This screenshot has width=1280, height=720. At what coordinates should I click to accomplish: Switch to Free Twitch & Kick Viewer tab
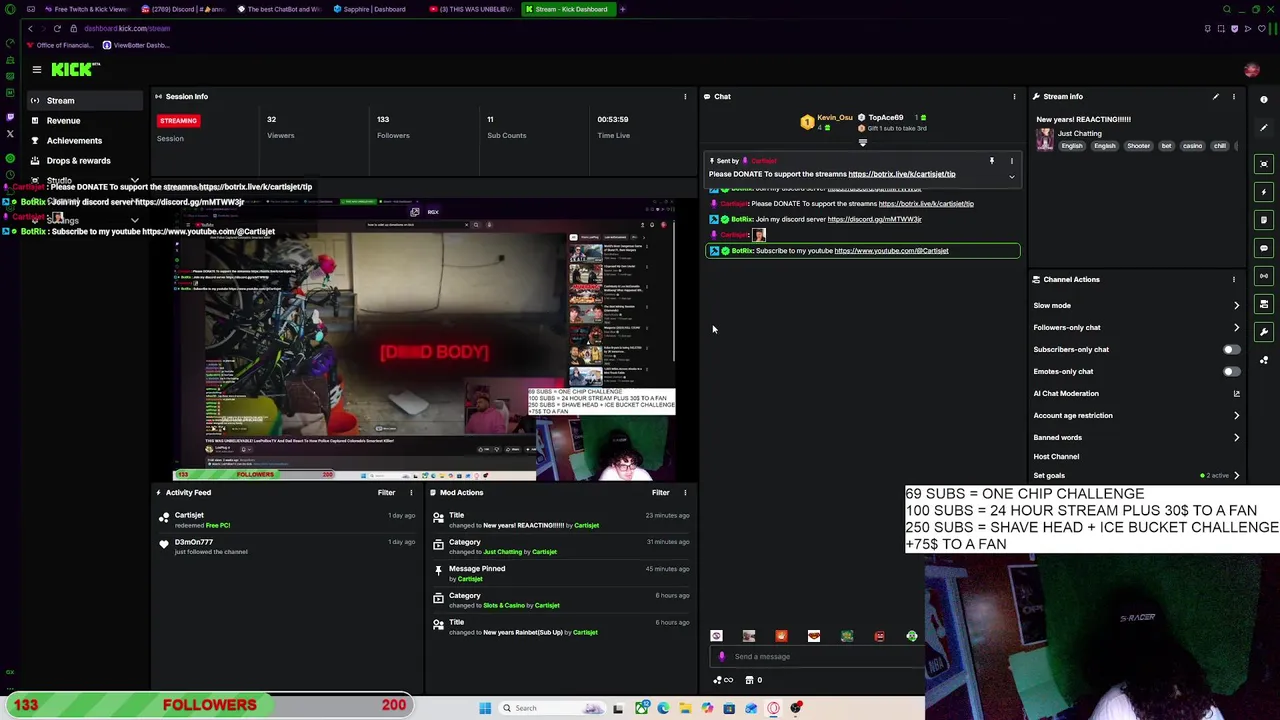click(86, 9)
